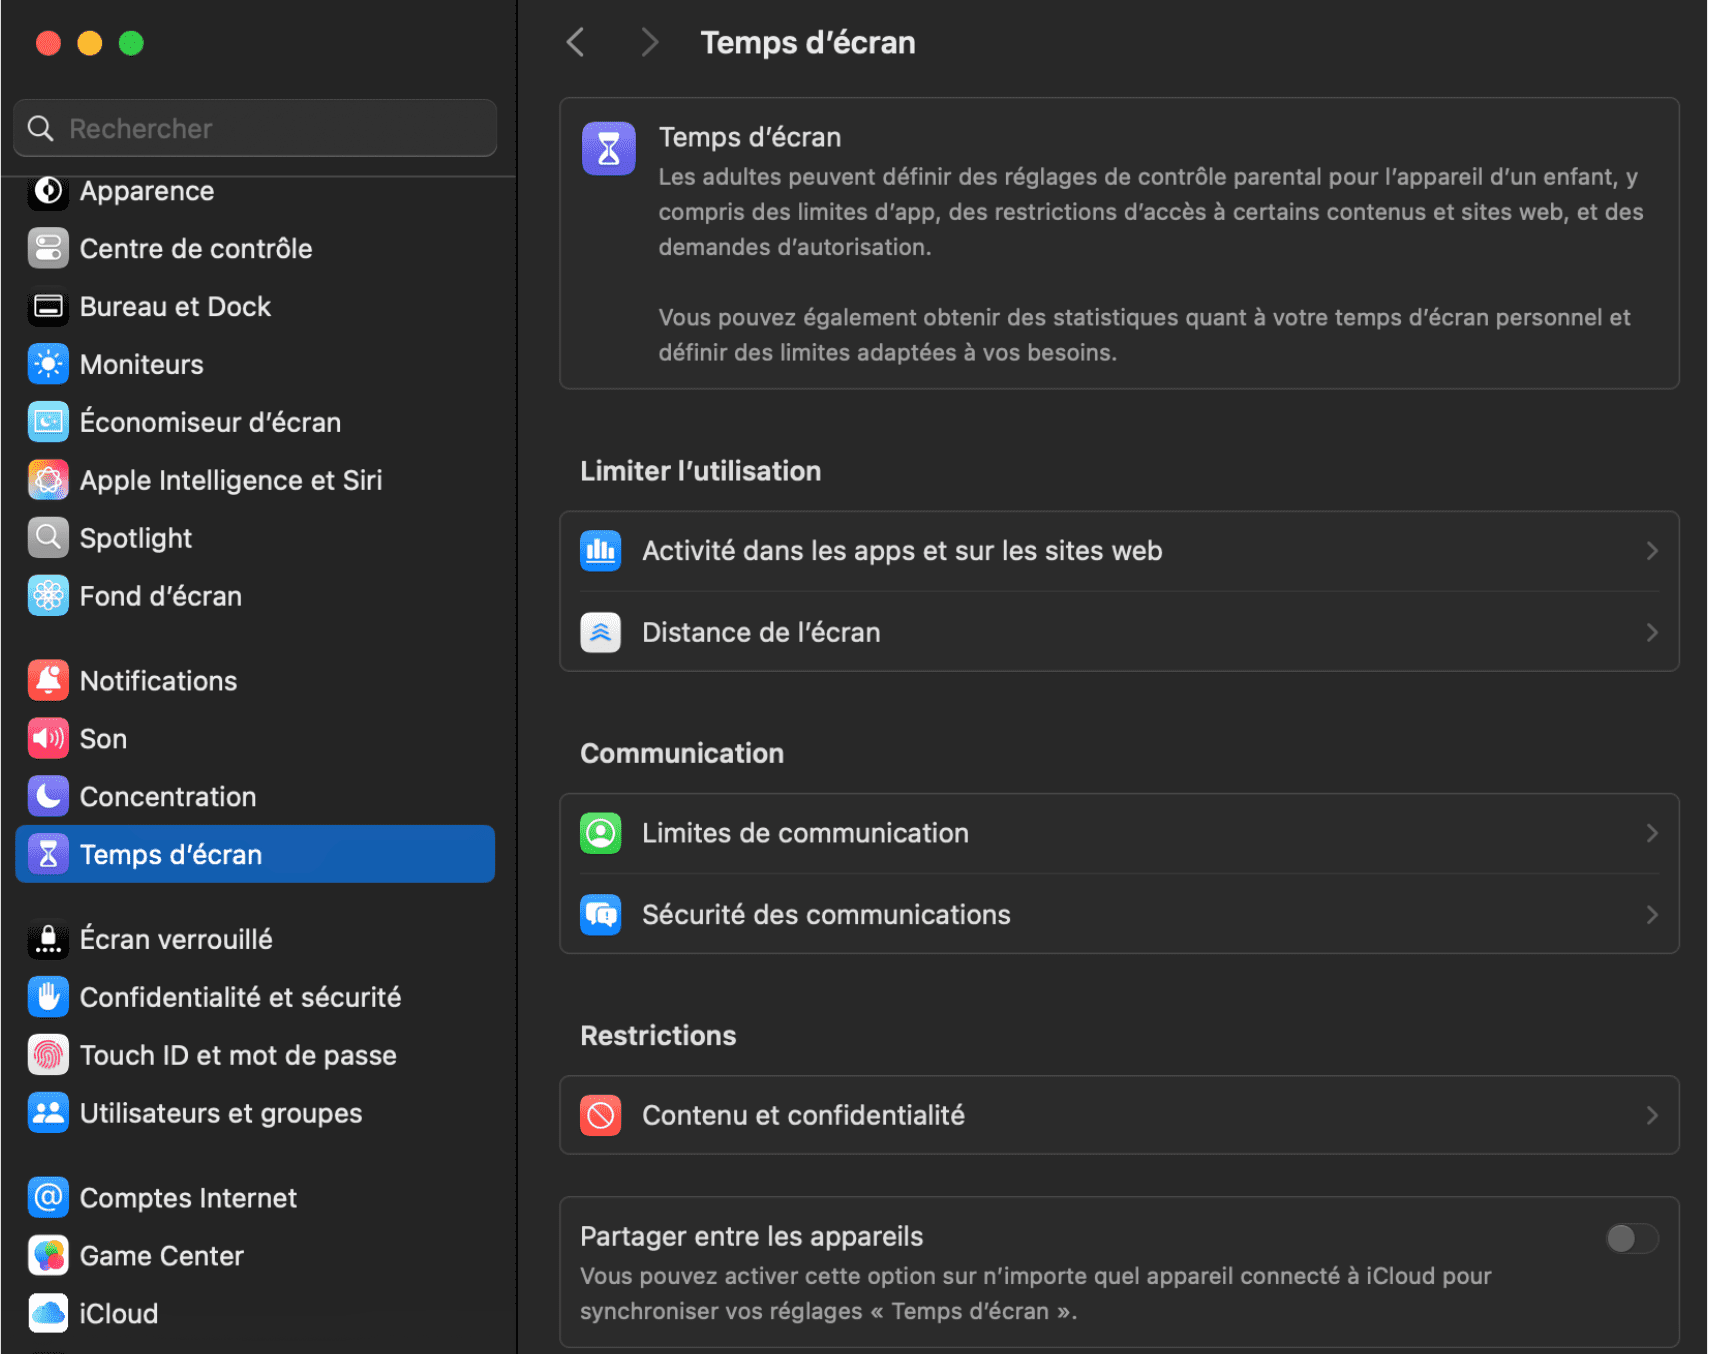Open Limites de communication via chevron
Viewport: 1709px width, 1354px height.
click(1652, 832)
